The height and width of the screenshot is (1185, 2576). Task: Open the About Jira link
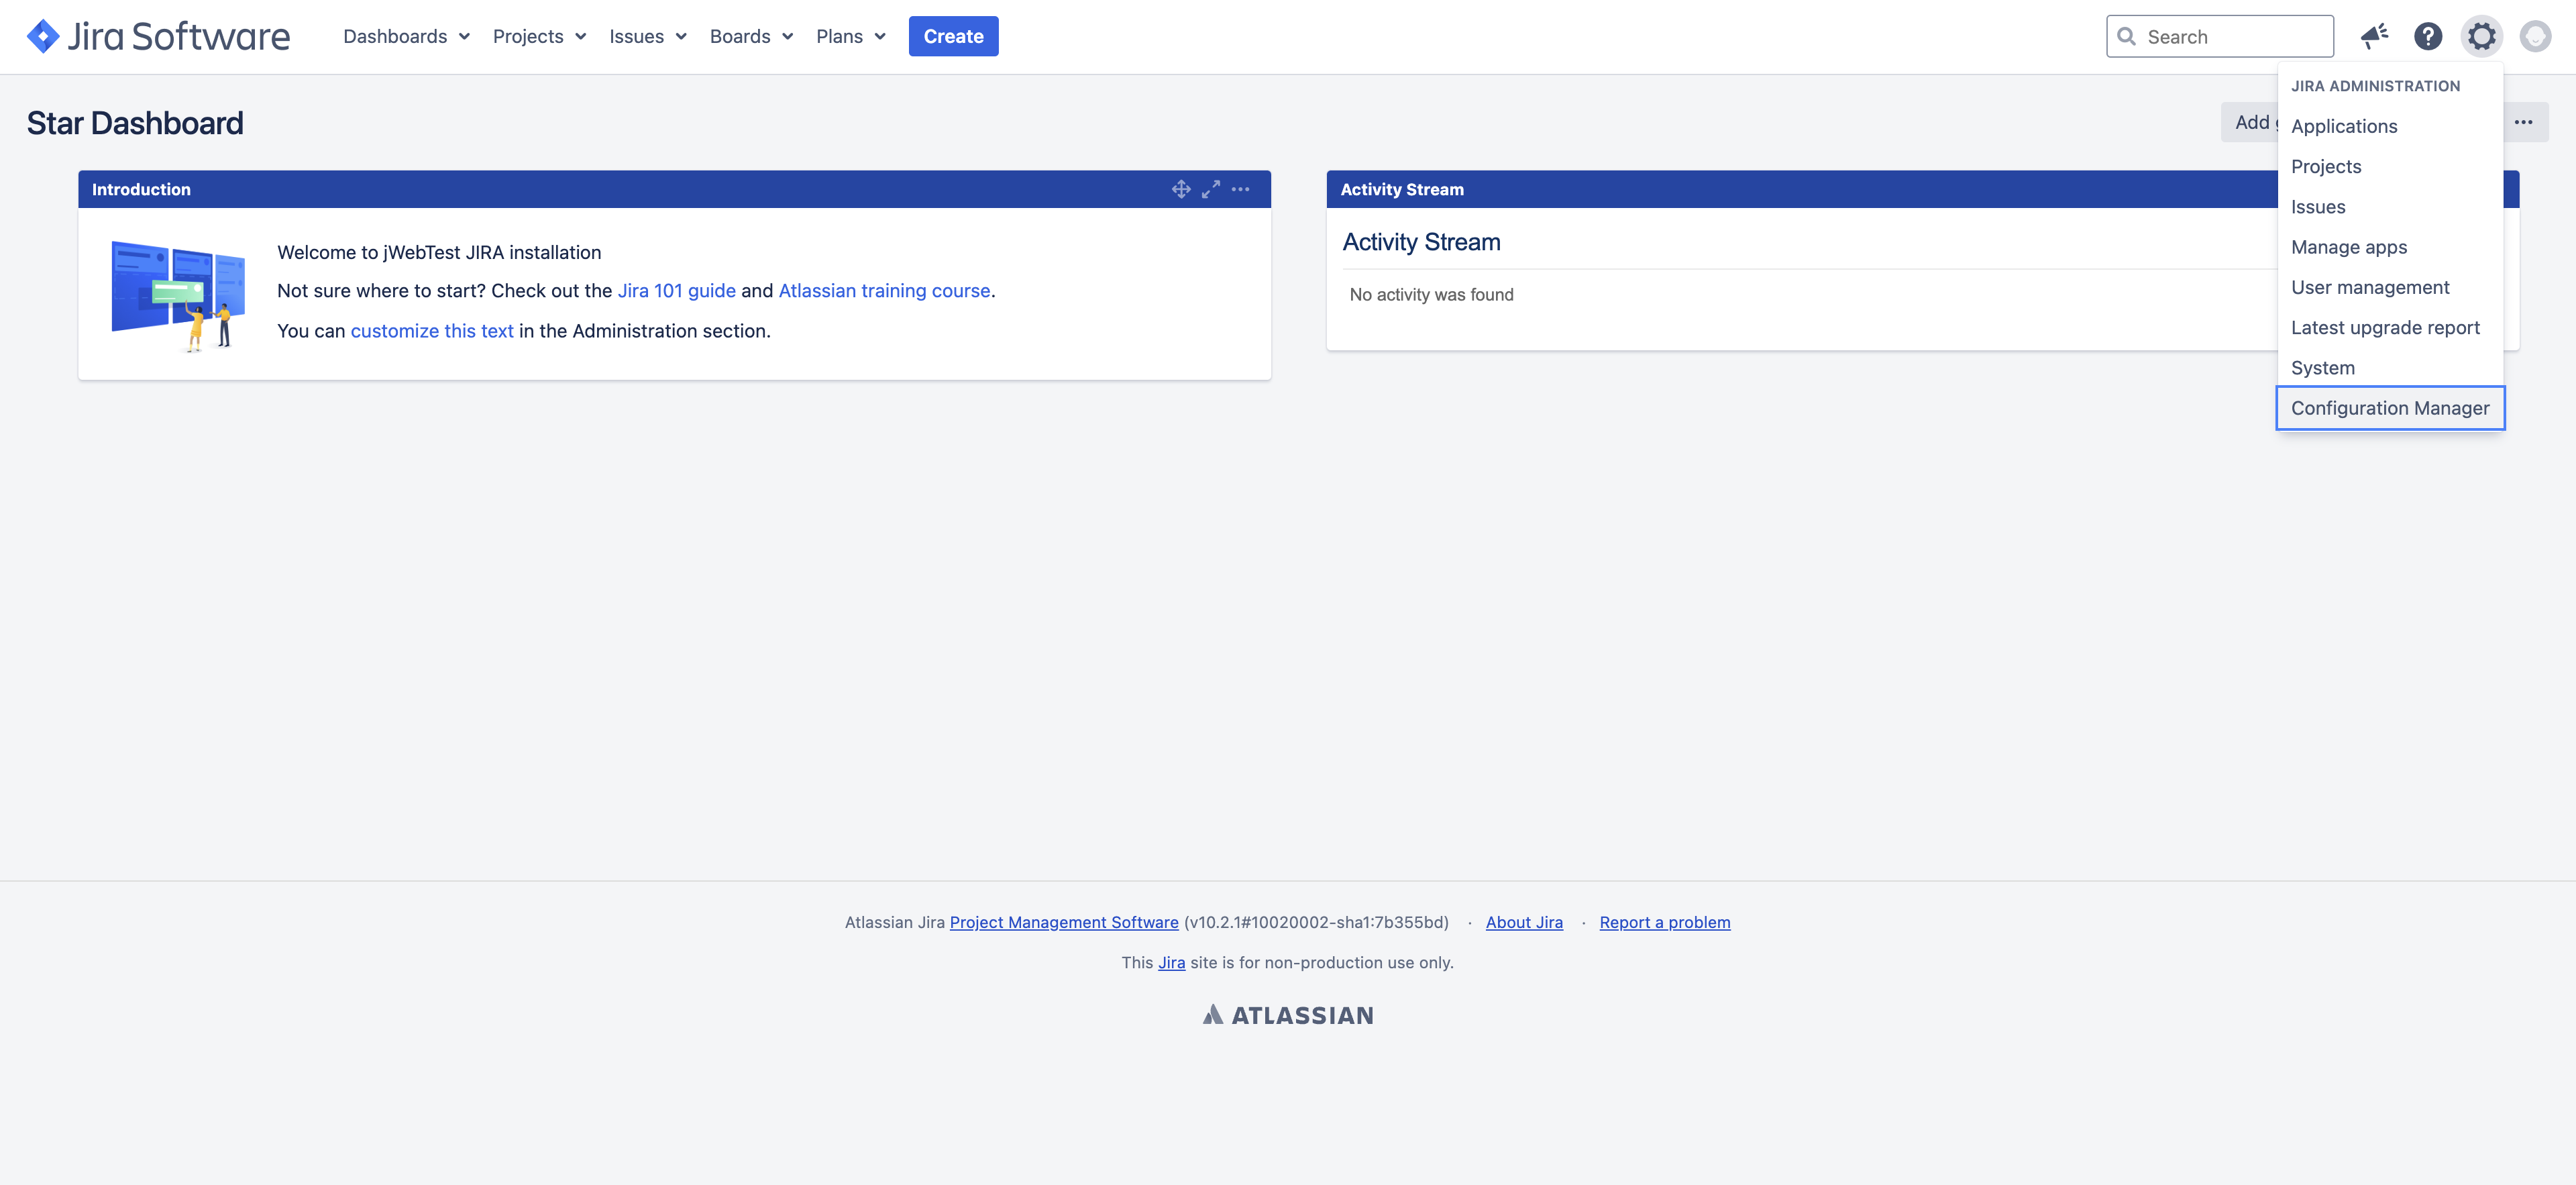[1524, 922]
